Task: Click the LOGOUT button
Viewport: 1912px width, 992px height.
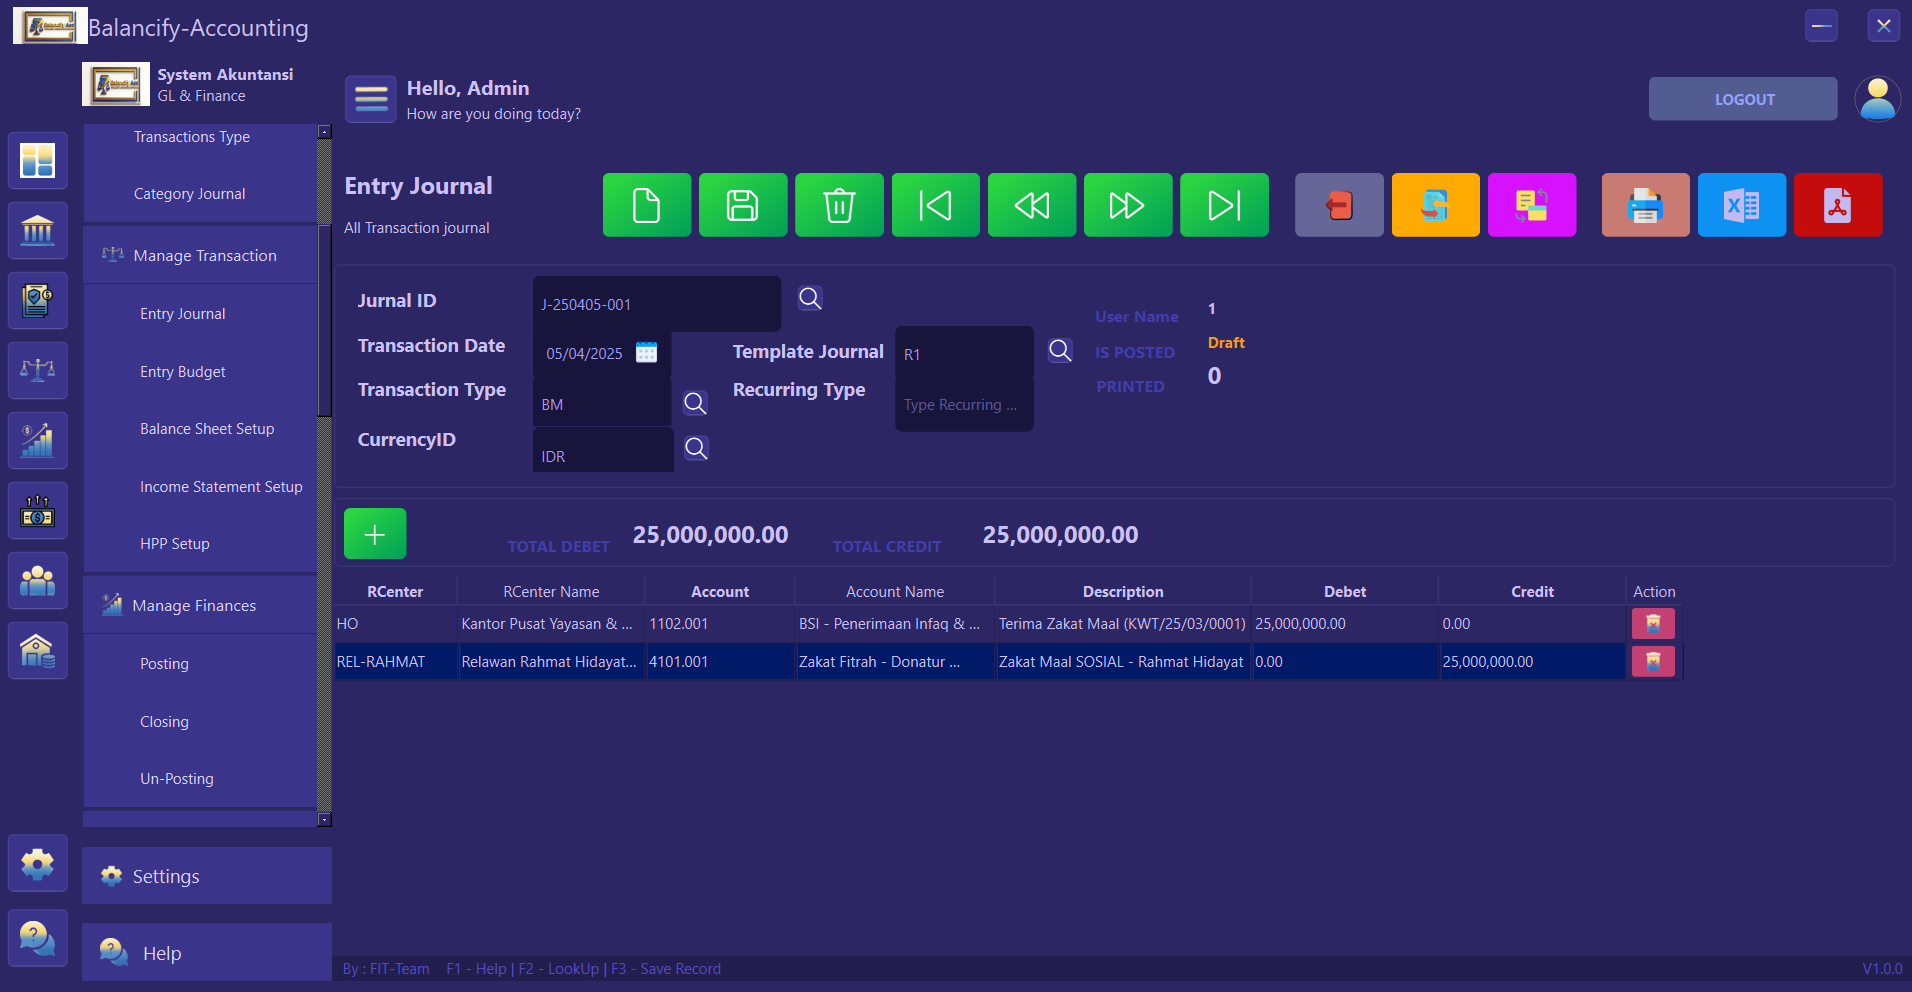Action: pos(1743,99)
